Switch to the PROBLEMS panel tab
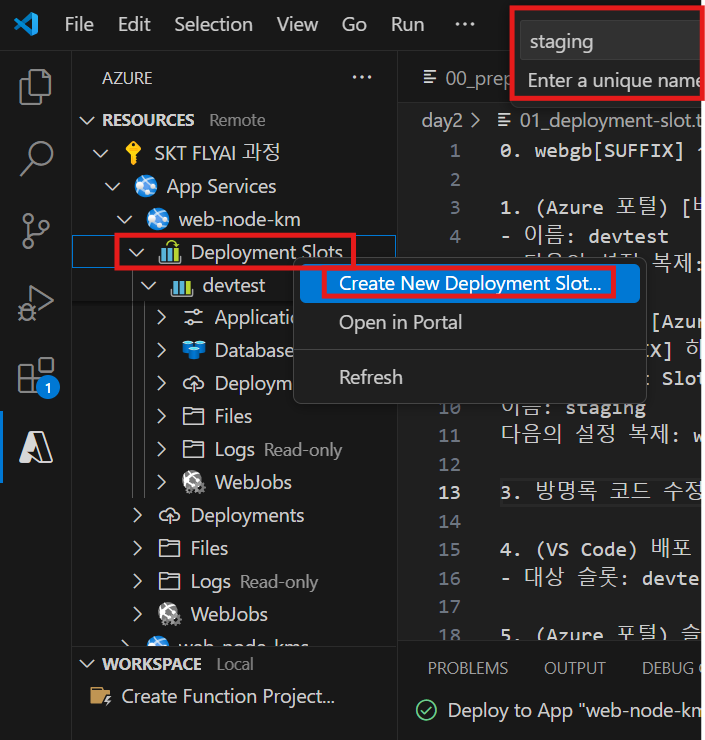705x740 pixels. (468, 668)
